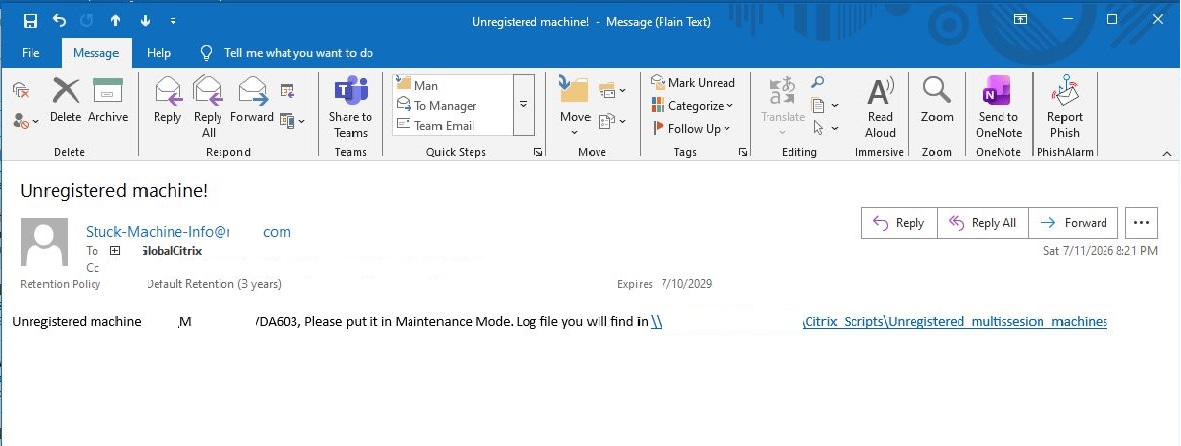Open the Follow Up flag menu
This screenshot has width=1181, height=446.
[x=691, y=128]
